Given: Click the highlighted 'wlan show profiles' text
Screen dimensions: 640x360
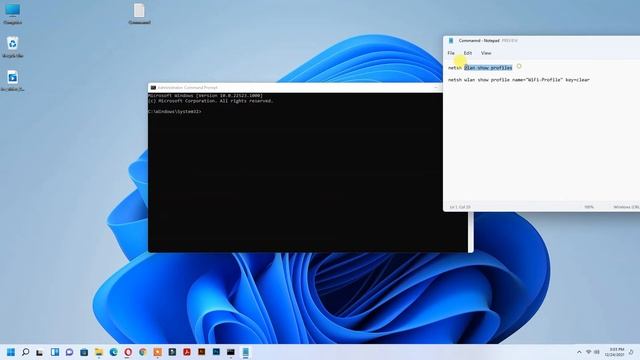Looking at the screenshot, I should point(488,67).
